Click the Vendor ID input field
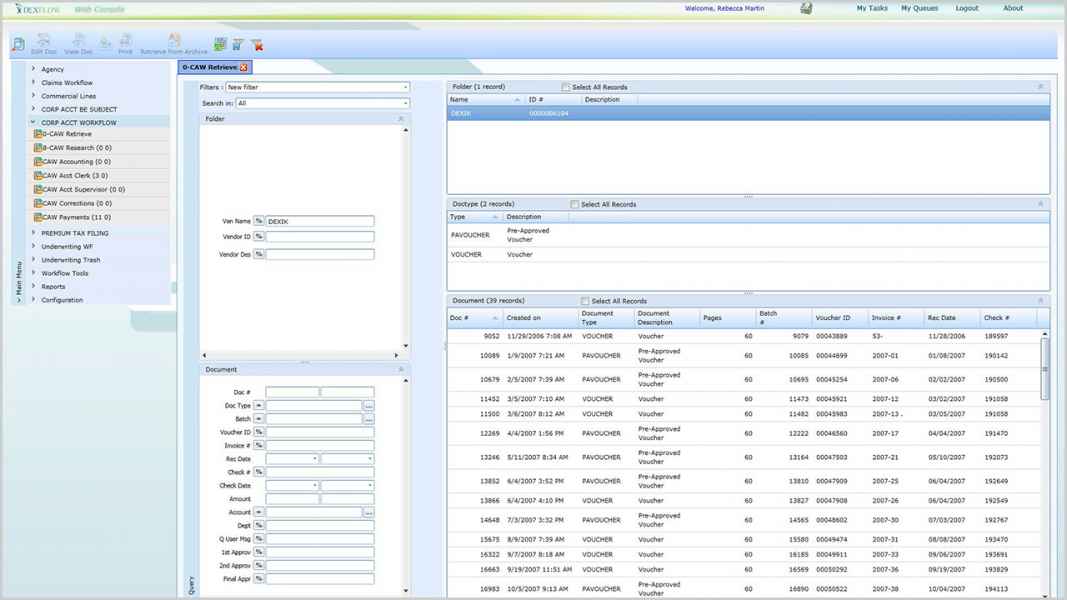The image size is (1067, 600). [319, 237]
